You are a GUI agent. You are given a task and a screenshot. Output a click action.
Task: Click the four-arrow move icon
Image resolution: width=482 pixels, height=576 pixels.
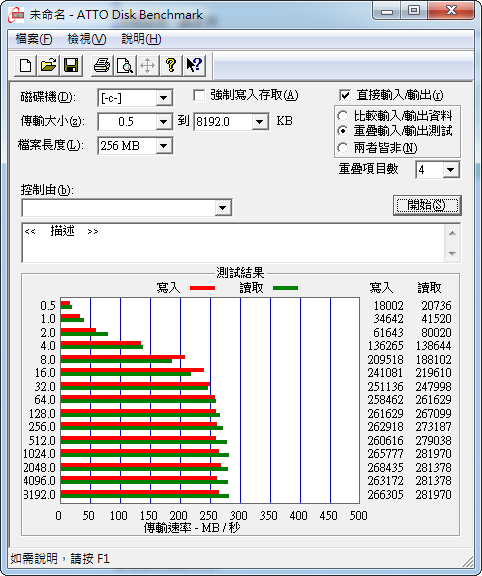coord(148,66)
